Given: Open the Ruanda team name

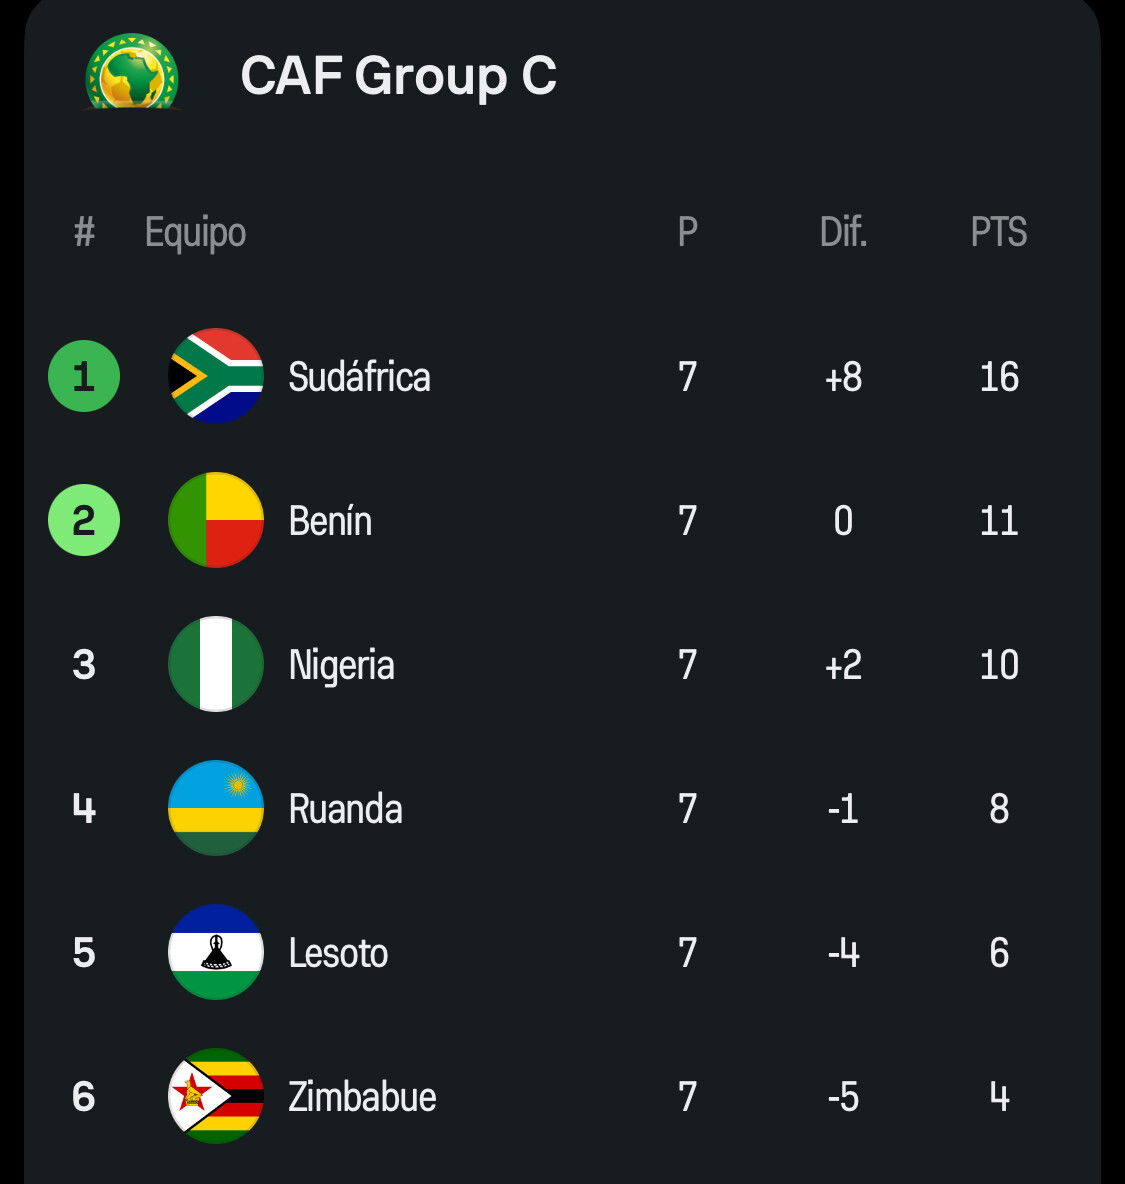Looking at the screenshot, I should pyautogui.click(x=345, y=809).
